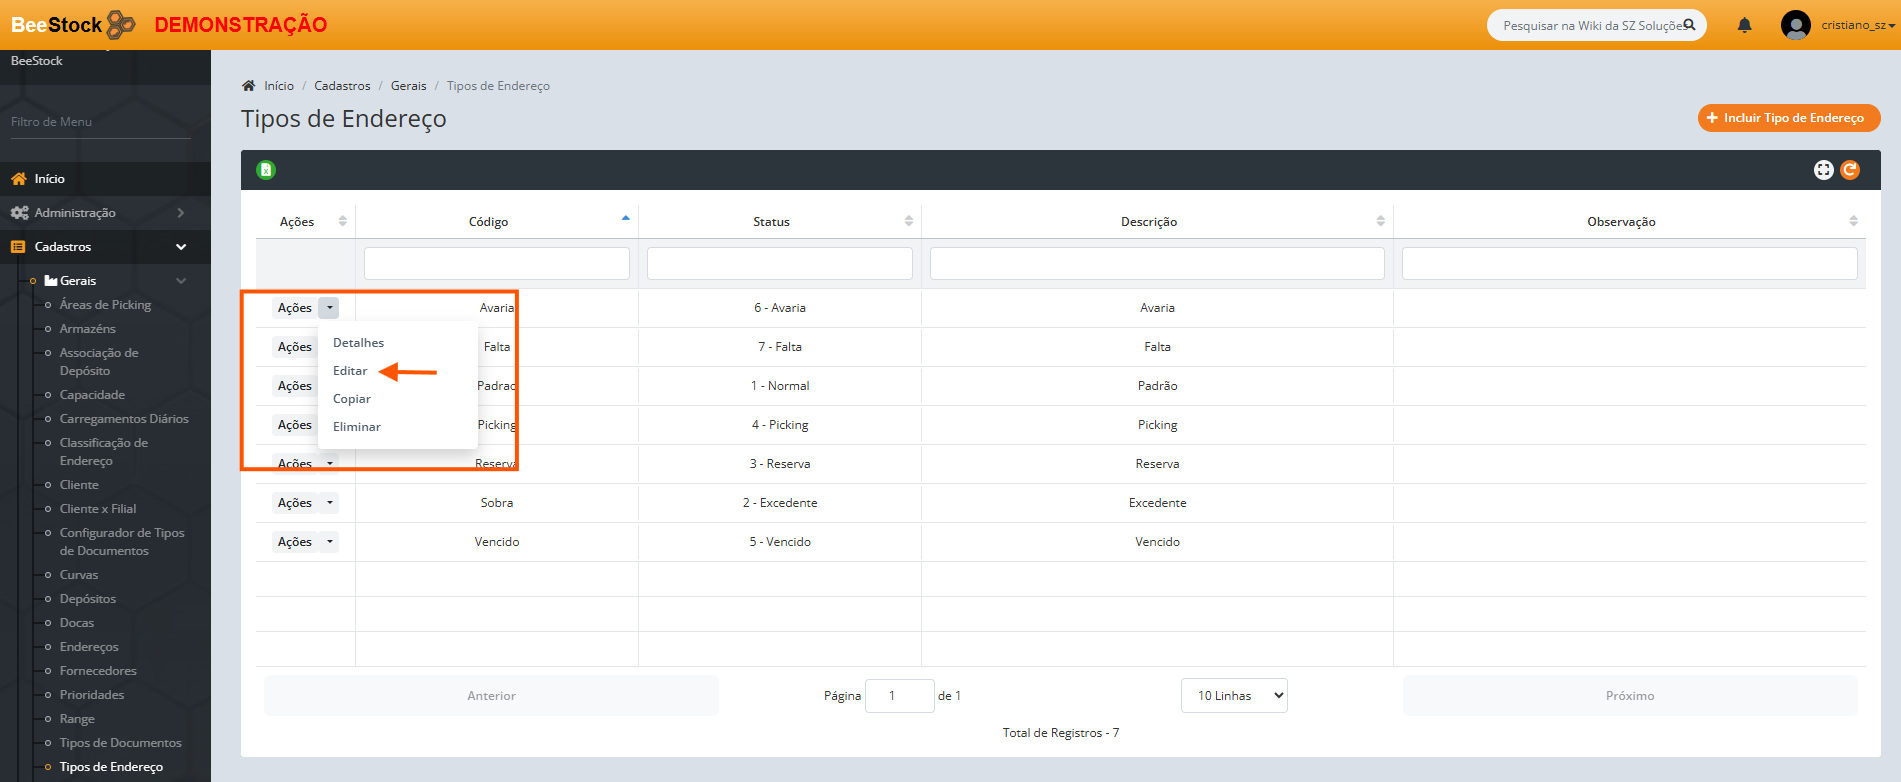Screen dimensions: 1901x782
Task: Open the Endereços sidebar link
Action: pyautogui.click(x=89, y=647)
